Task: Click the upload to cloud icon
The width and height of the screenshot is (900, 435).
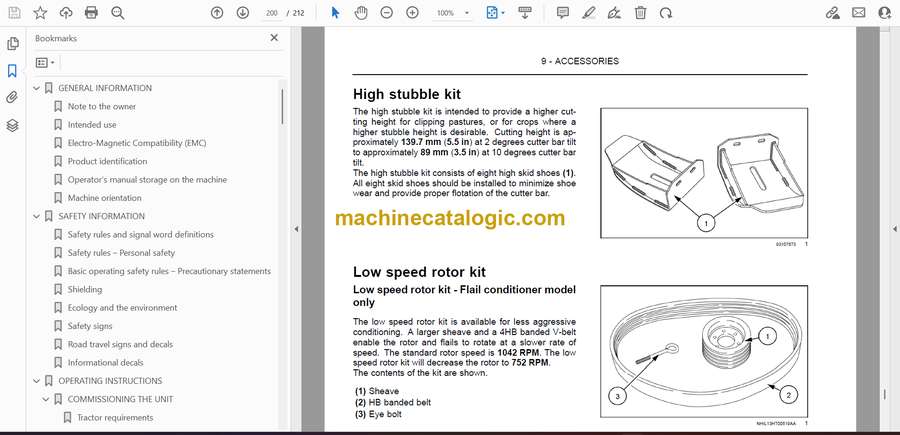Action: pos(66,13)
